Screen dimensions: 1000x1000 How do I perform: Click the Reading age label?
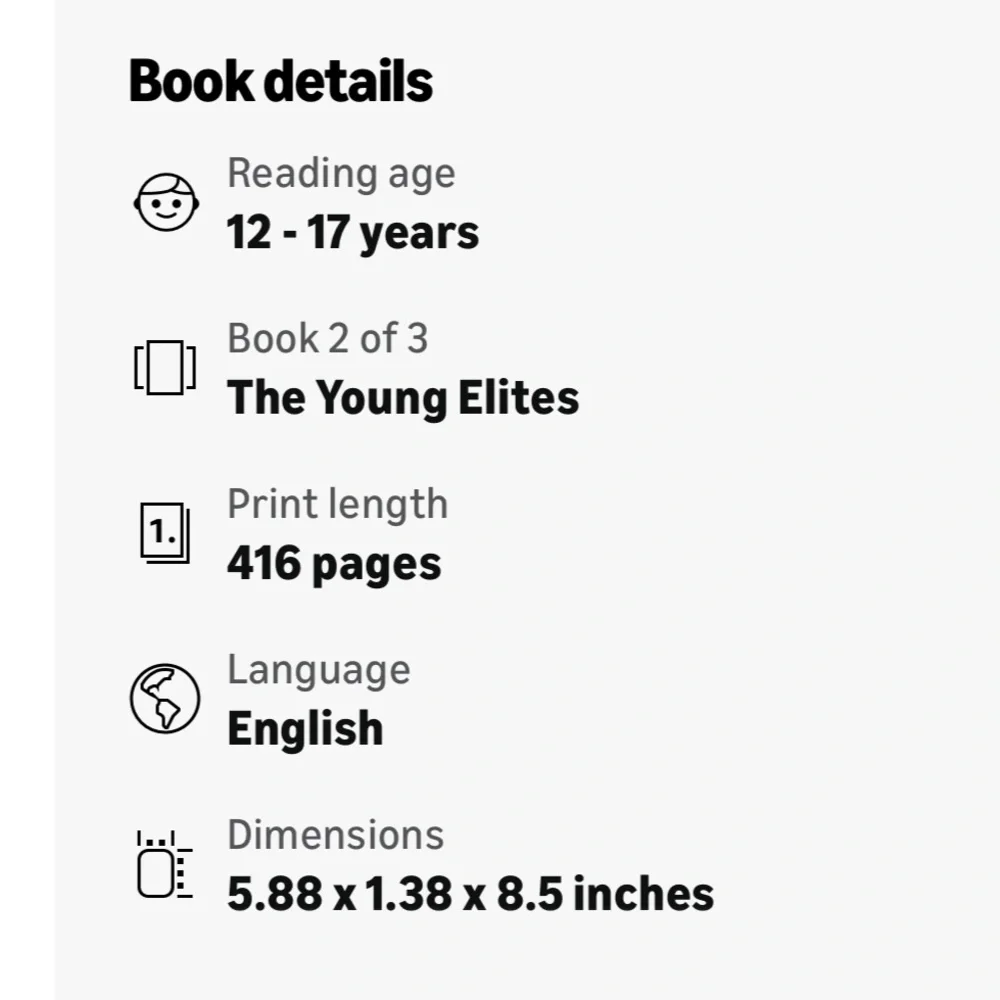[x=341, y=173]
